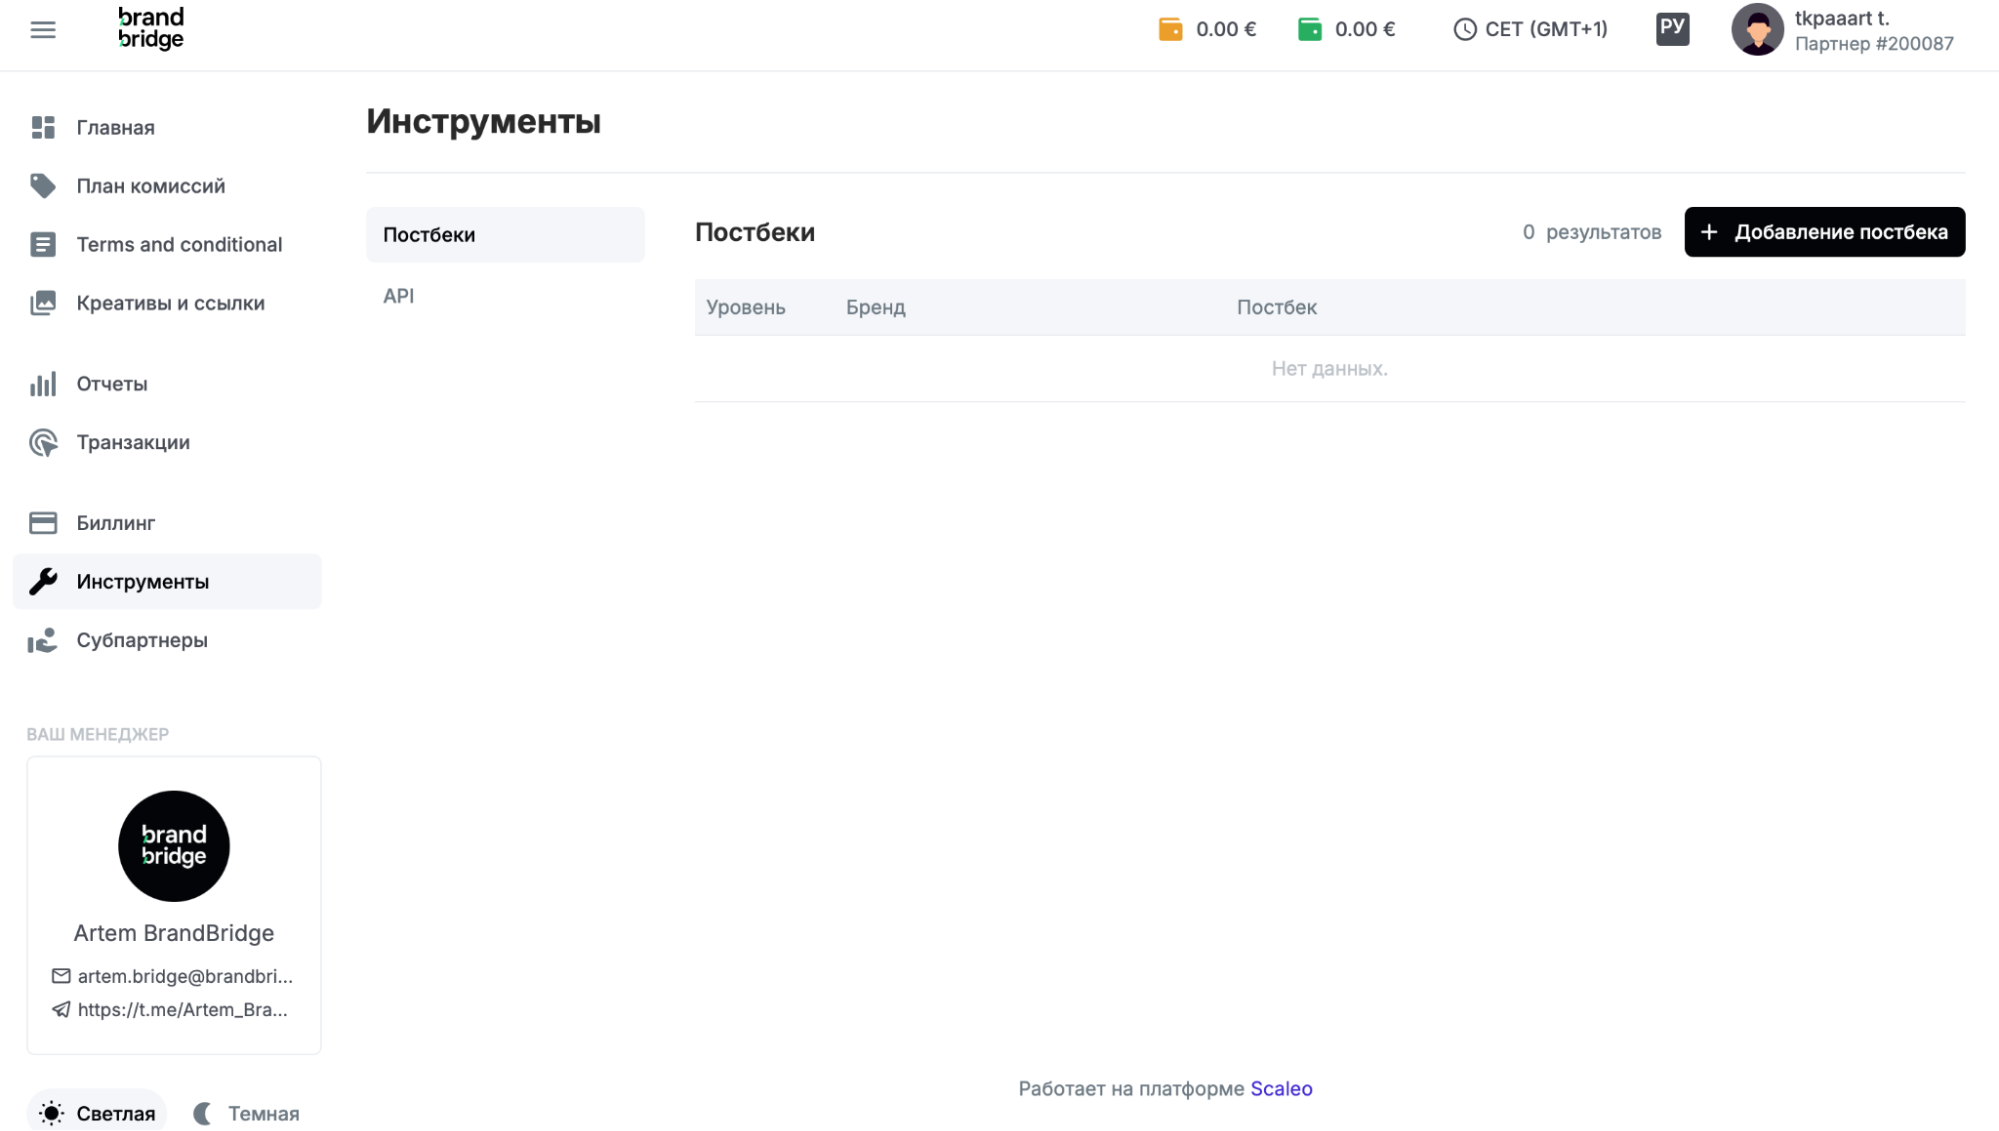Viewport: 1999px width, 1131px height.
Task: Switch to the API tab
Action: click(x=505, y=296)
